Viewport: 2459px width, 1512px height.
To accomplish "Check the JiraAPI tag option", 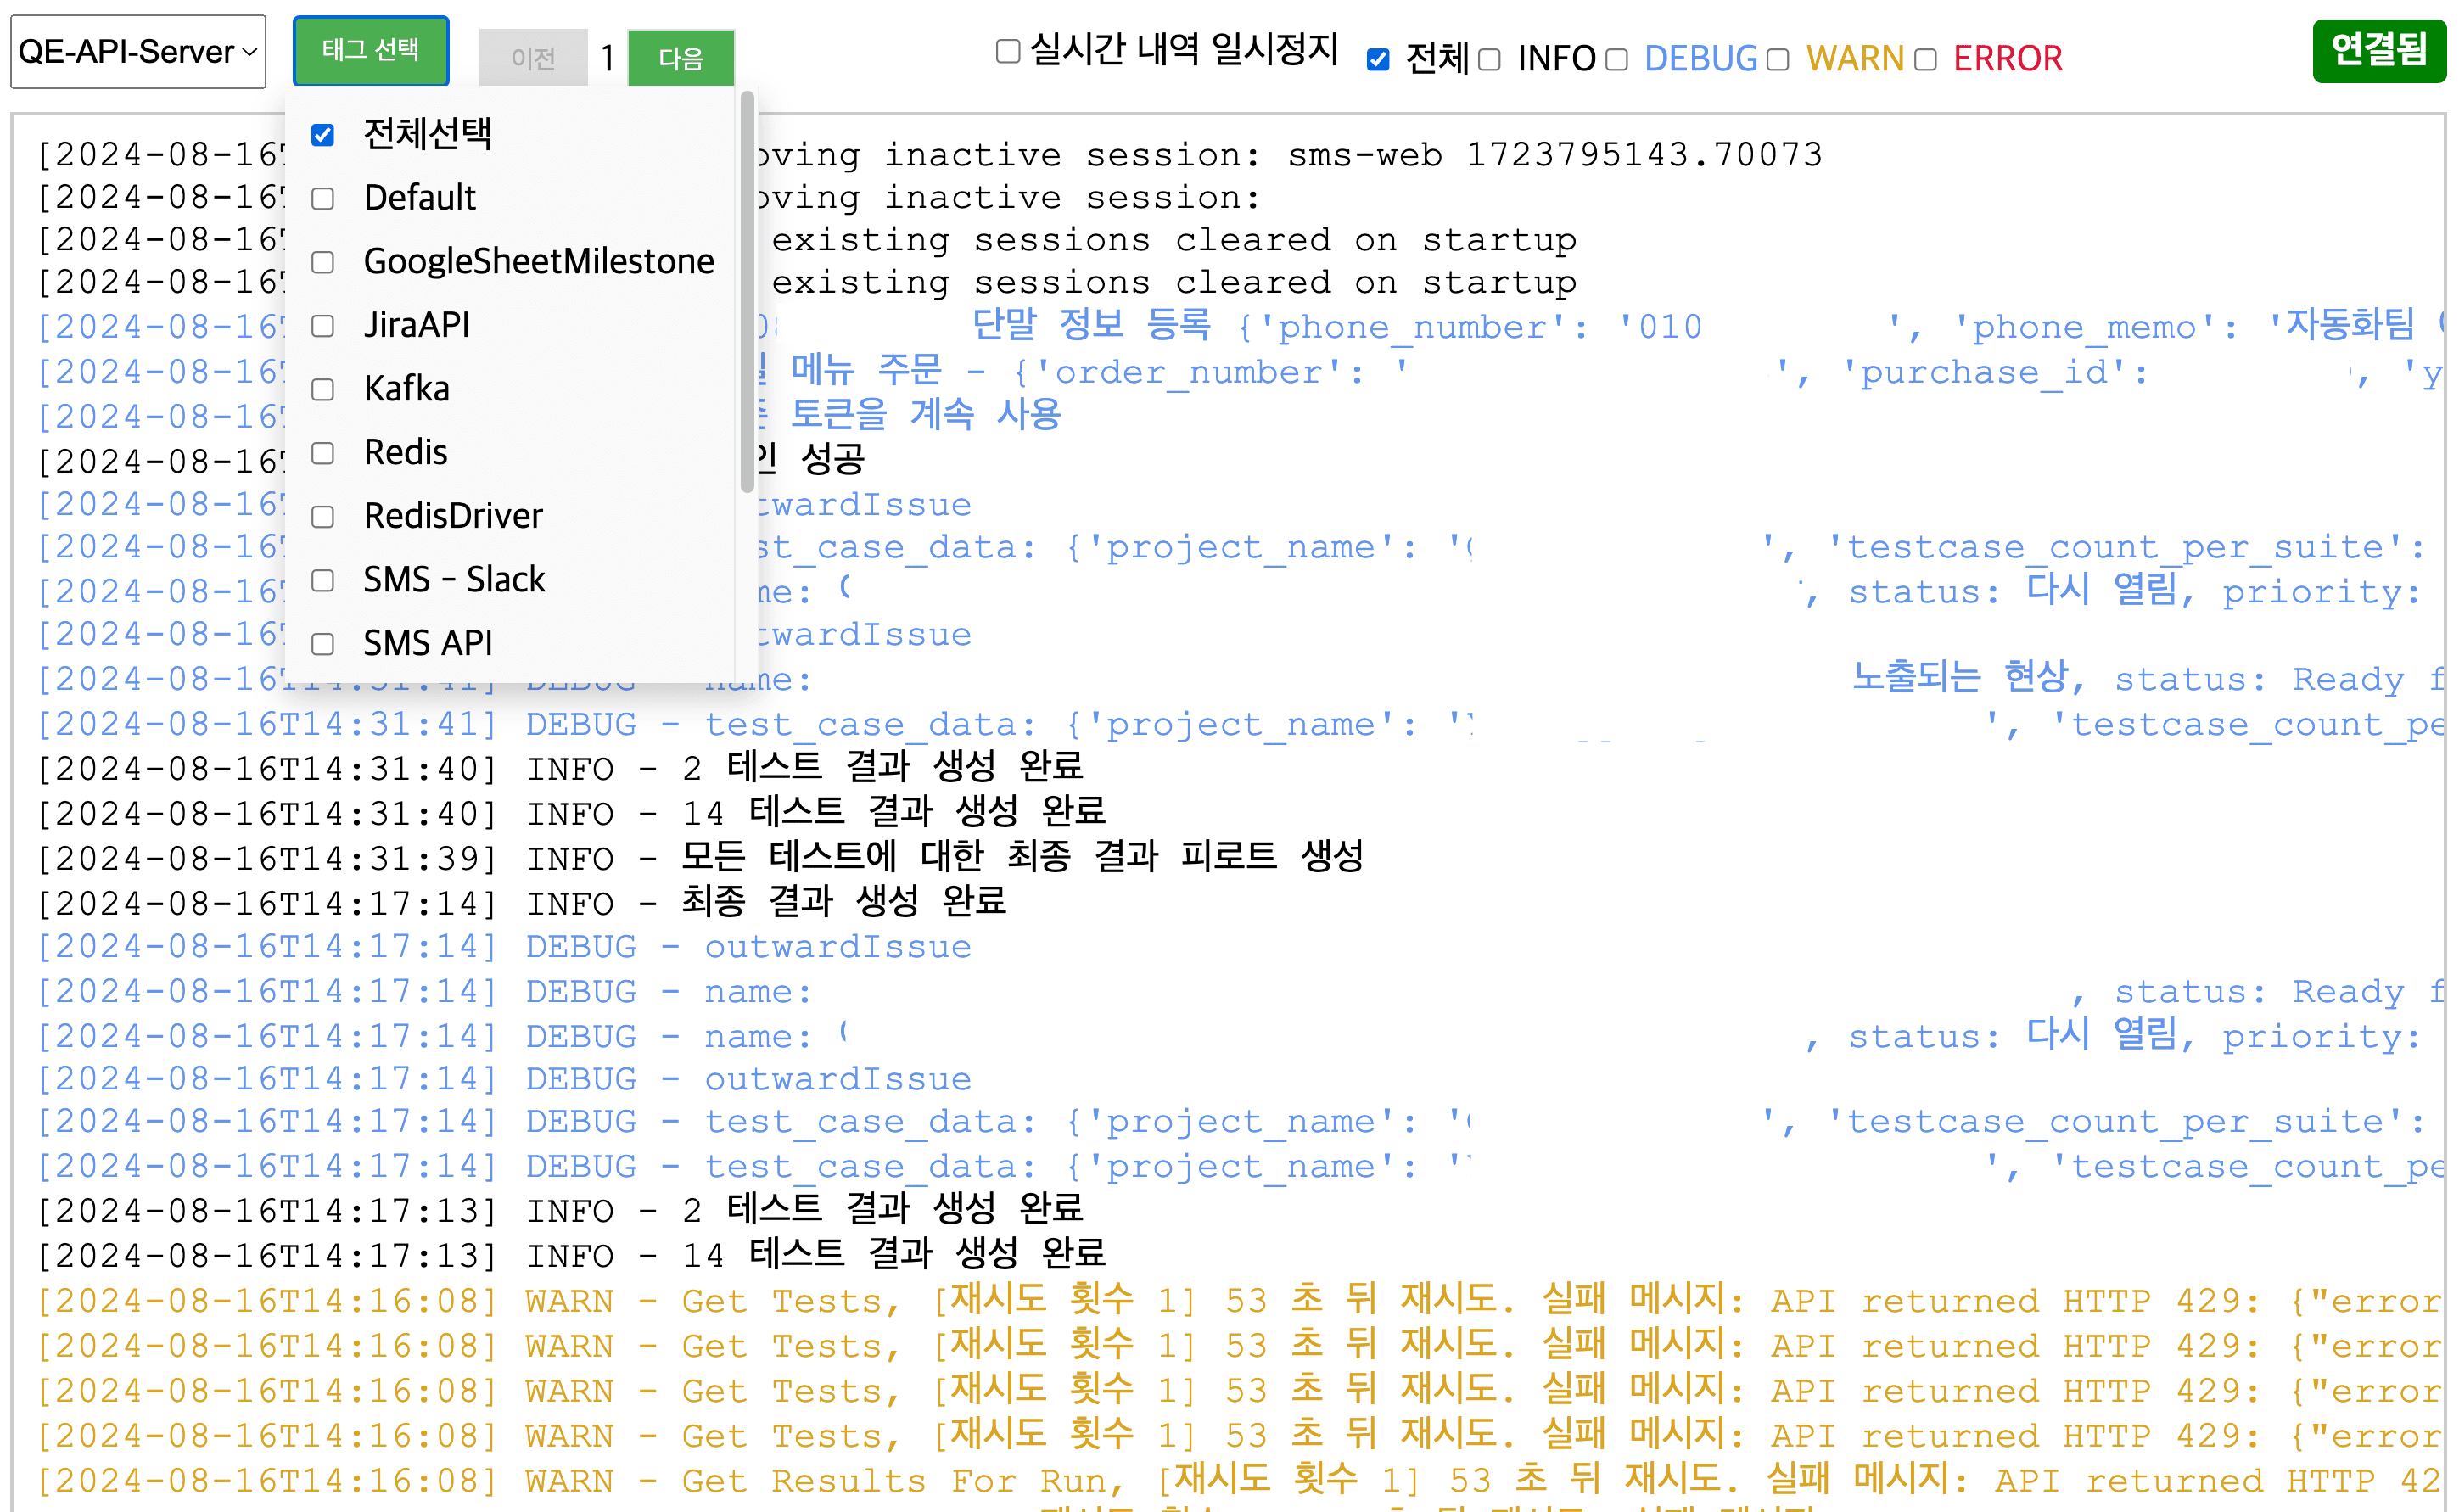I will point(322,326).
